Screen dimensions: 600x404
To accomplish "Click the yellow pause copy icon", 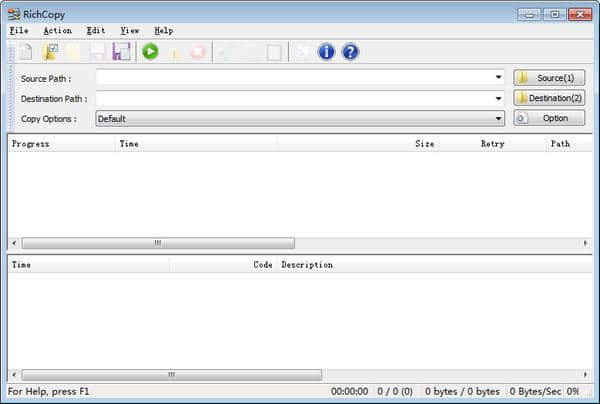I will [174, 52].
